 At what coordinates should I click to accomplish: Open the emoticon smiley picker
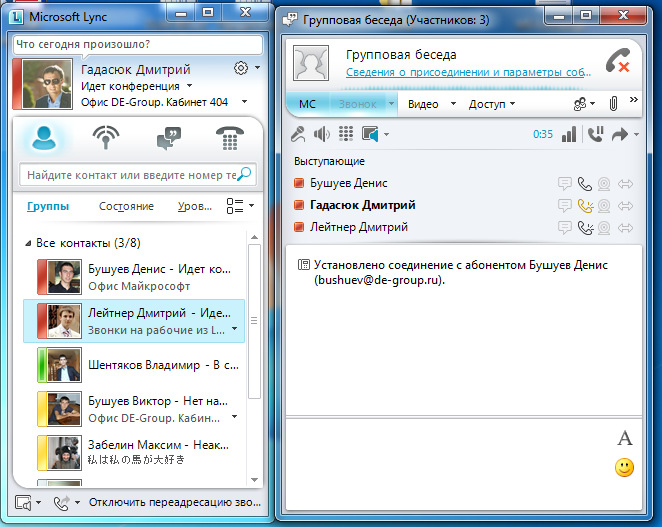[624, 467]
